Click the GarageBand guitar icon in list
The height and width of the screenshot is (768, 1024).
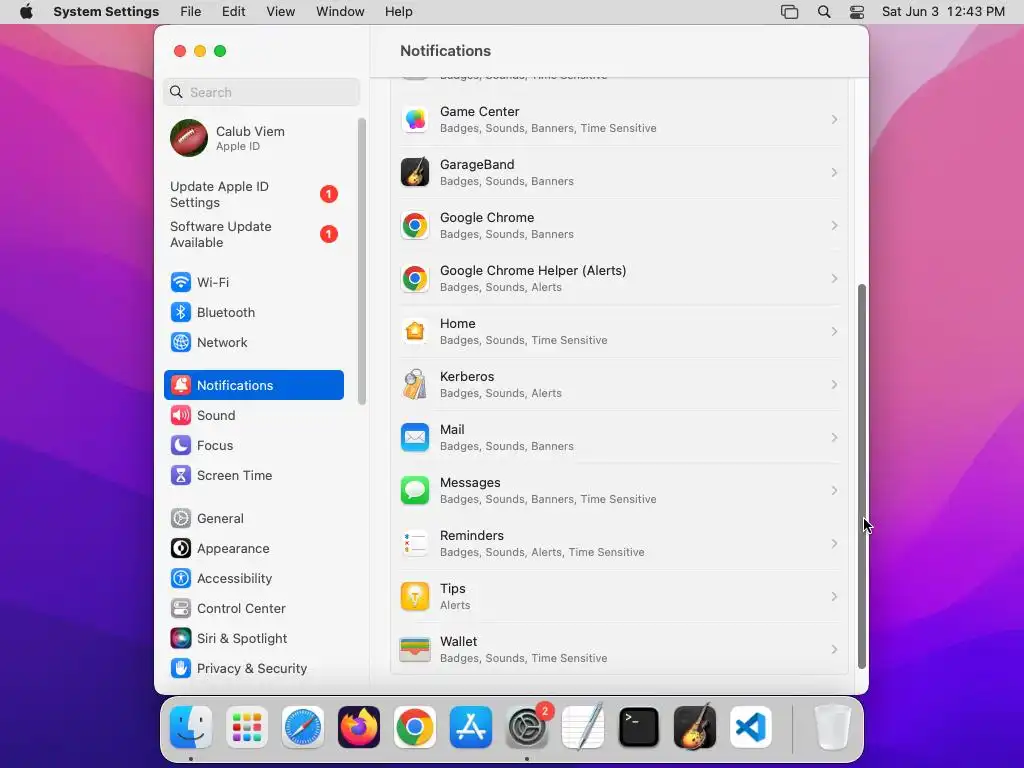coord(415,172)
